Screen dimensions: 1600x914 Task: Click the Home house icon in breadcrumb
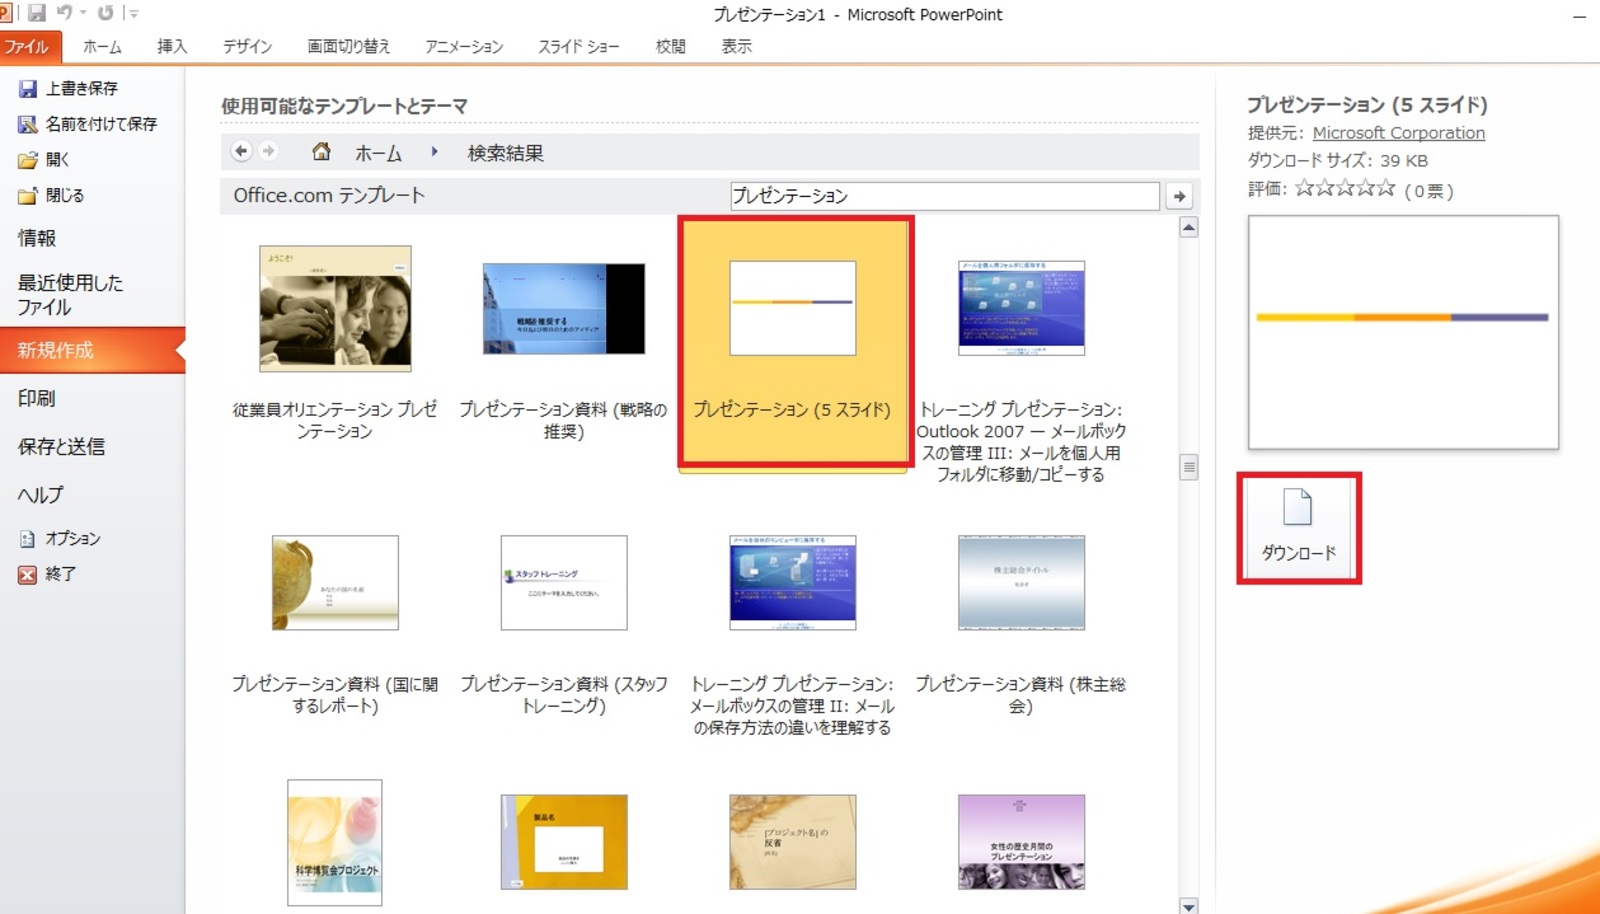point(321,151)
